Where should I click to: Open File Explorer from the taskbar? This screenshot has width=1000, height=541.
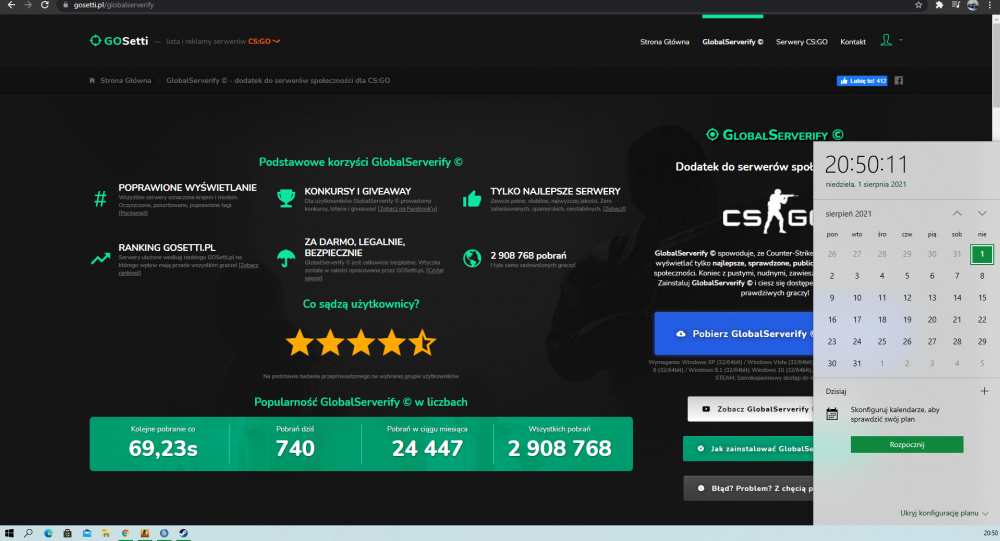tap(106, 533)
